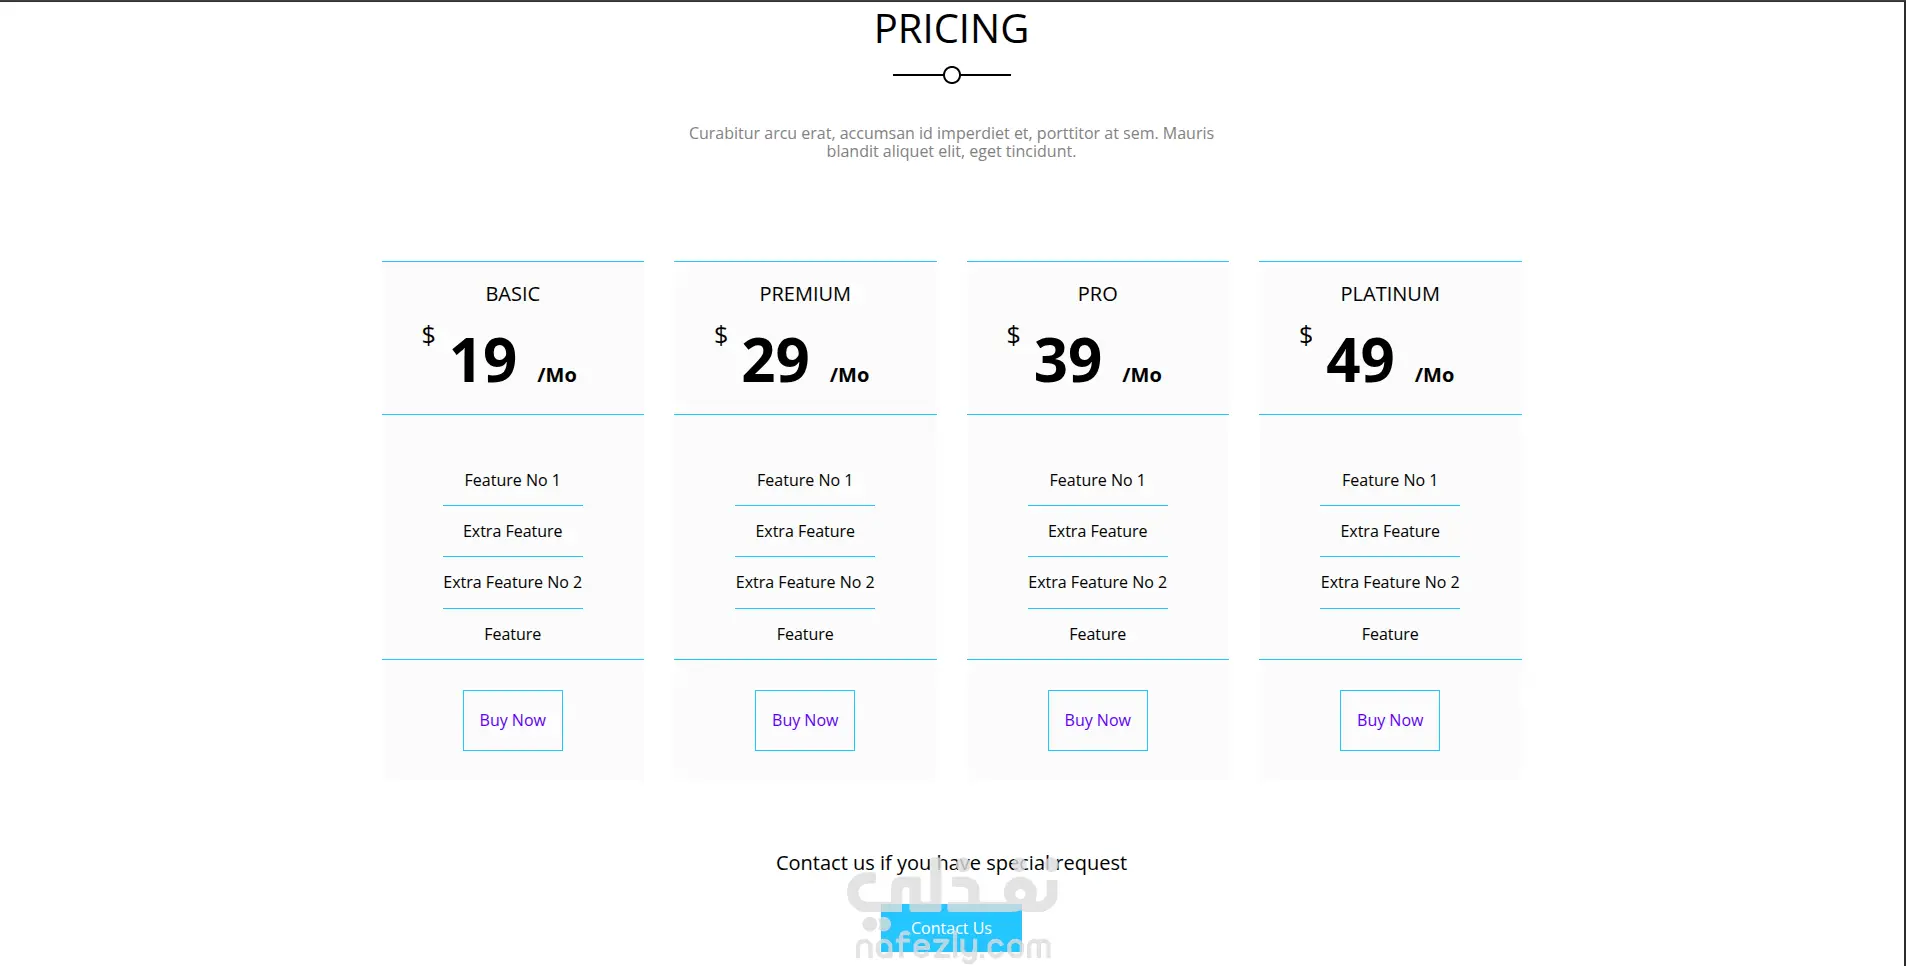Click the circle ornament under the PRICING heading

[952, 75]
